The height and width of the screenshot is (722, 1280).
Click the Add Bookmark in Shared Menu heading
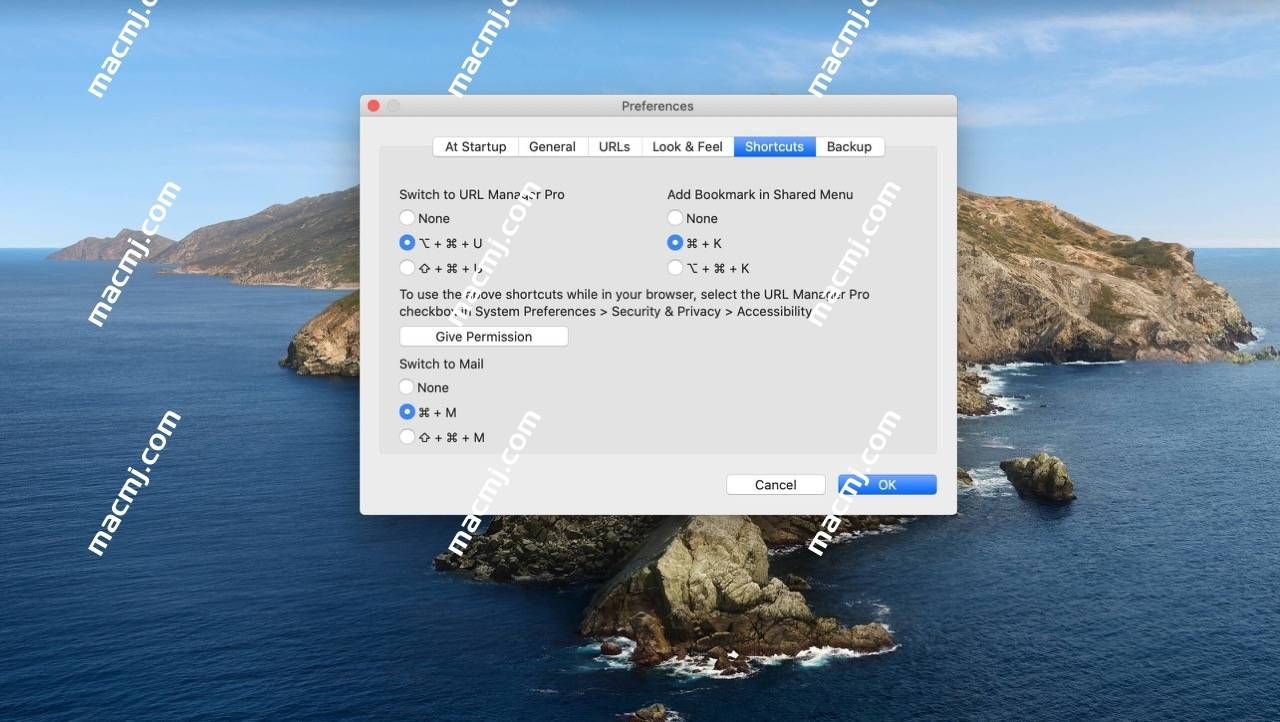pos(760,195)
